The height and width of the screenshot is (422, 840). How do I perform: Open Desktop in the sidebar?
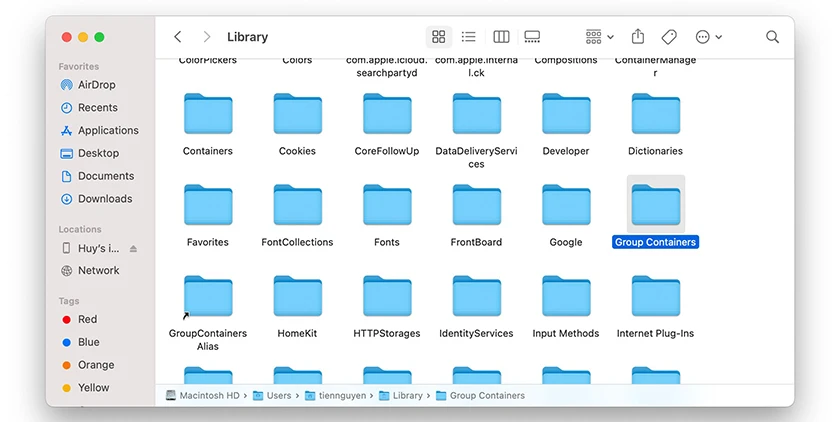click(89, 153)
